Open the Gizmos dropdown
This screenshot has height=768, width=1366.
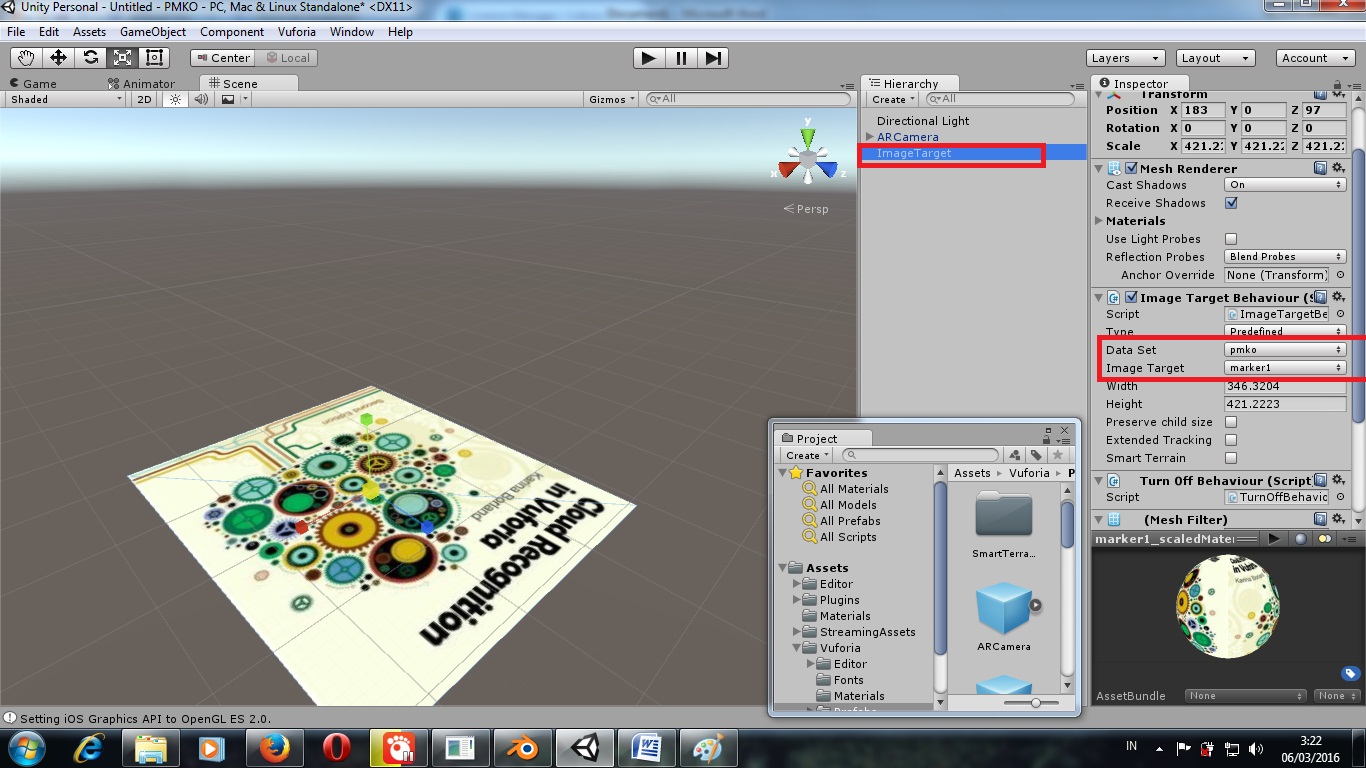[612, 99]
